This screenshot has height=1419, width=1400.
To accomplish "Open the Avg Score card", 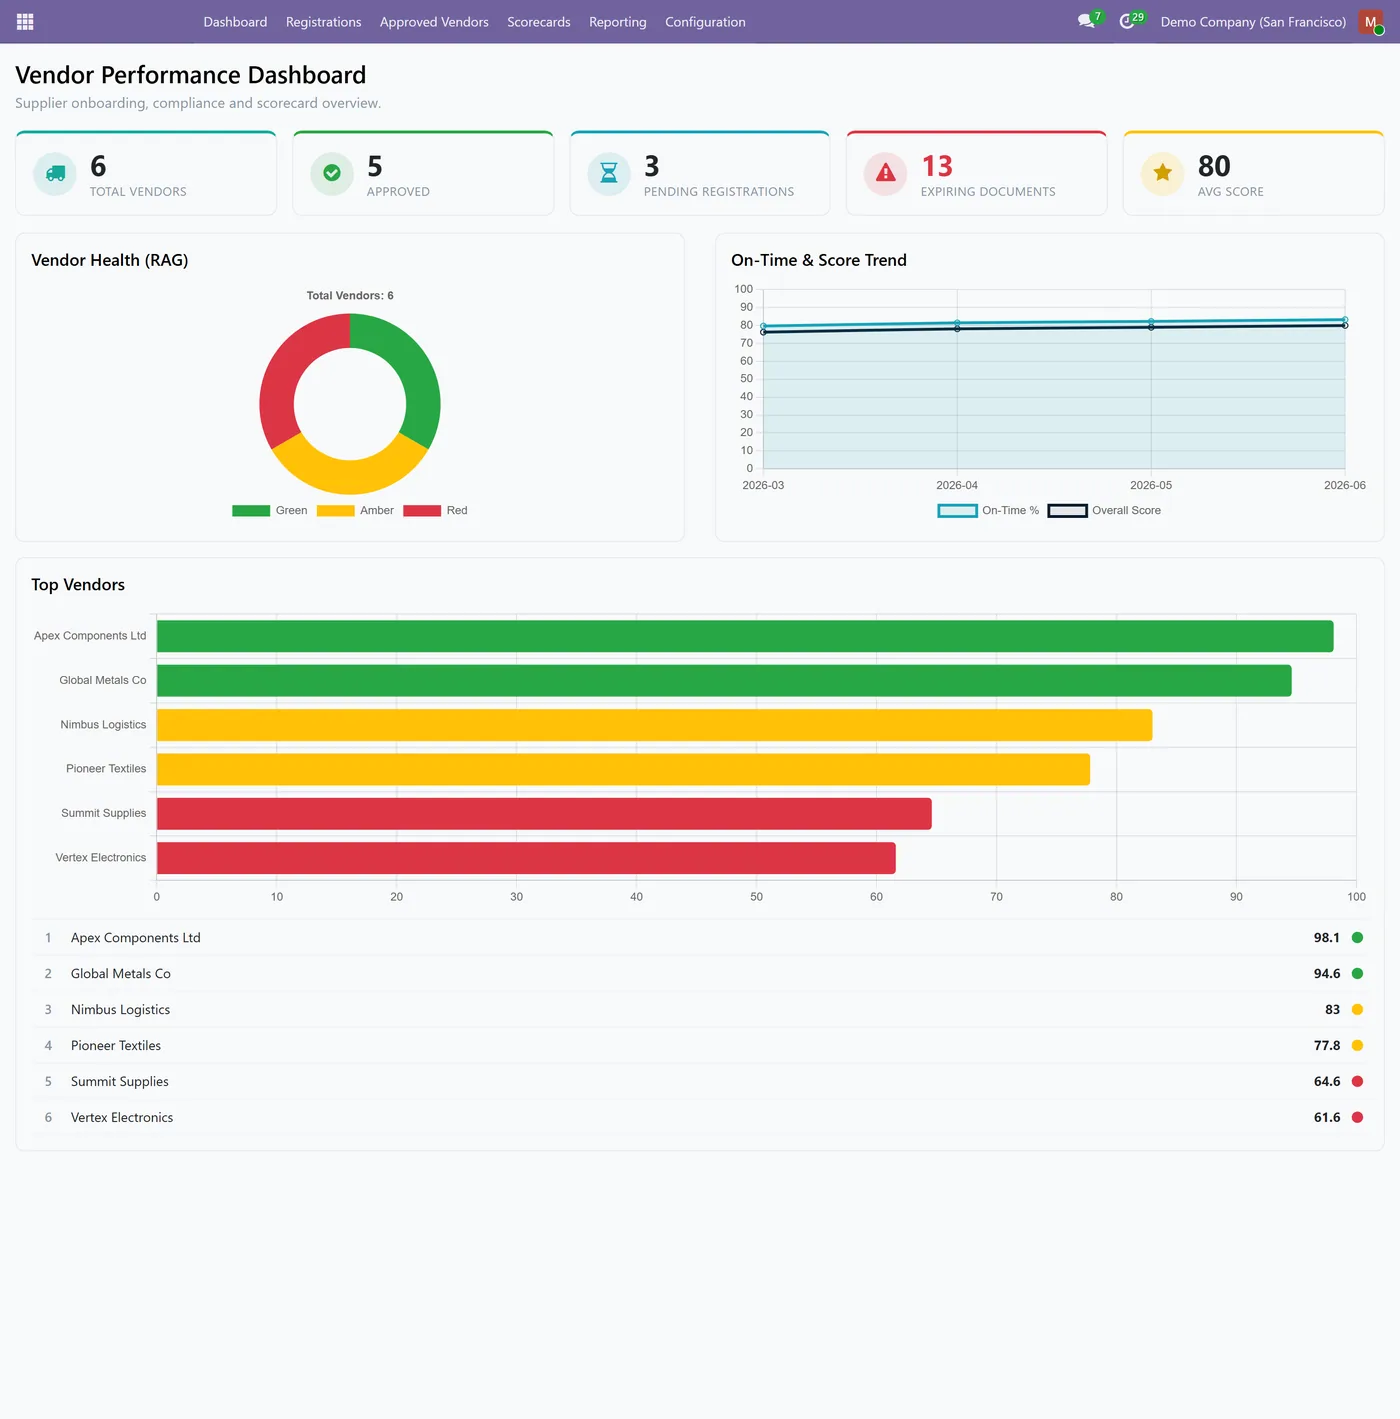I will pos(1254,173).
